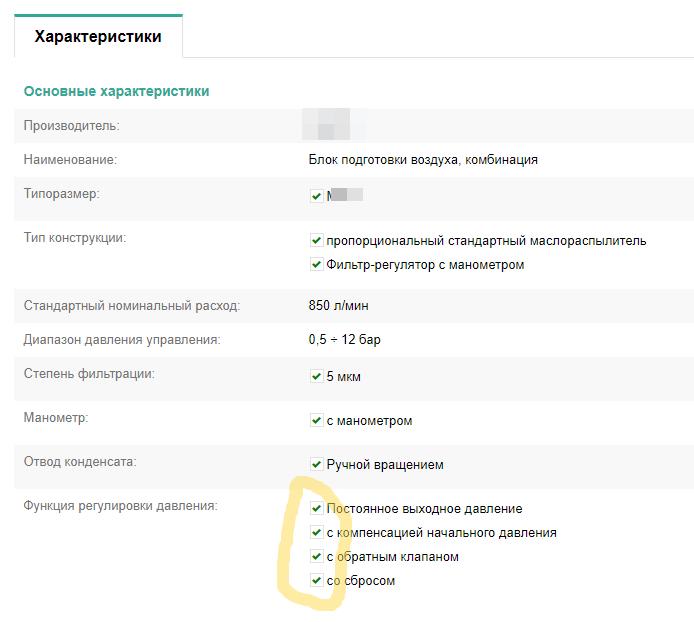Toggle the Фильтр-регулятор с манометром checkbox
694x622 pixels.
[x=316, y=264]
